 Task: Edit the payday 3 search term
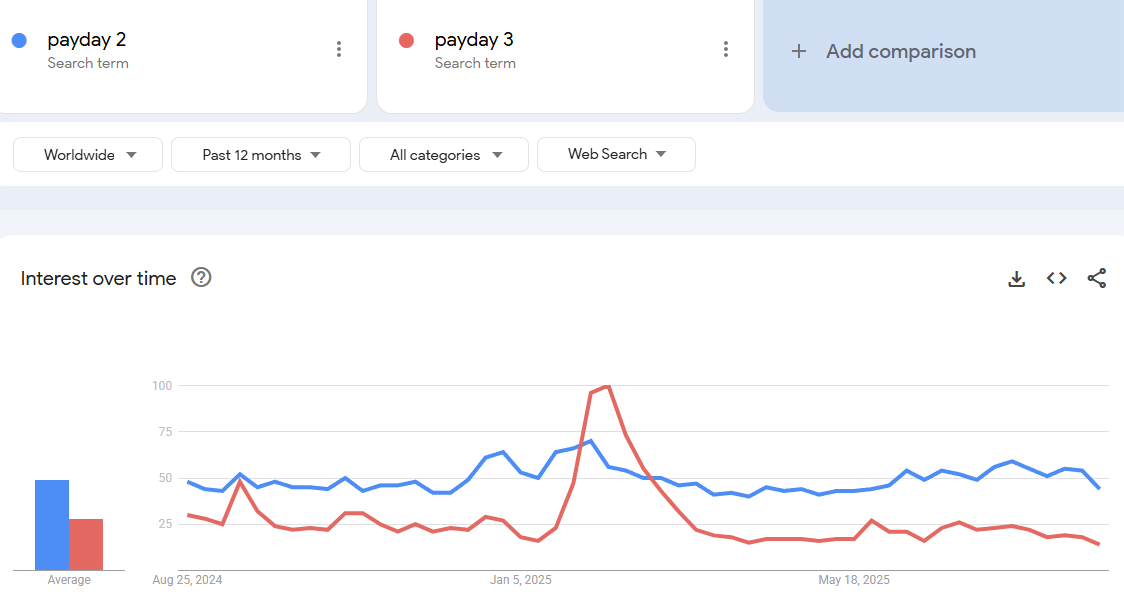(x=474, y=40)
